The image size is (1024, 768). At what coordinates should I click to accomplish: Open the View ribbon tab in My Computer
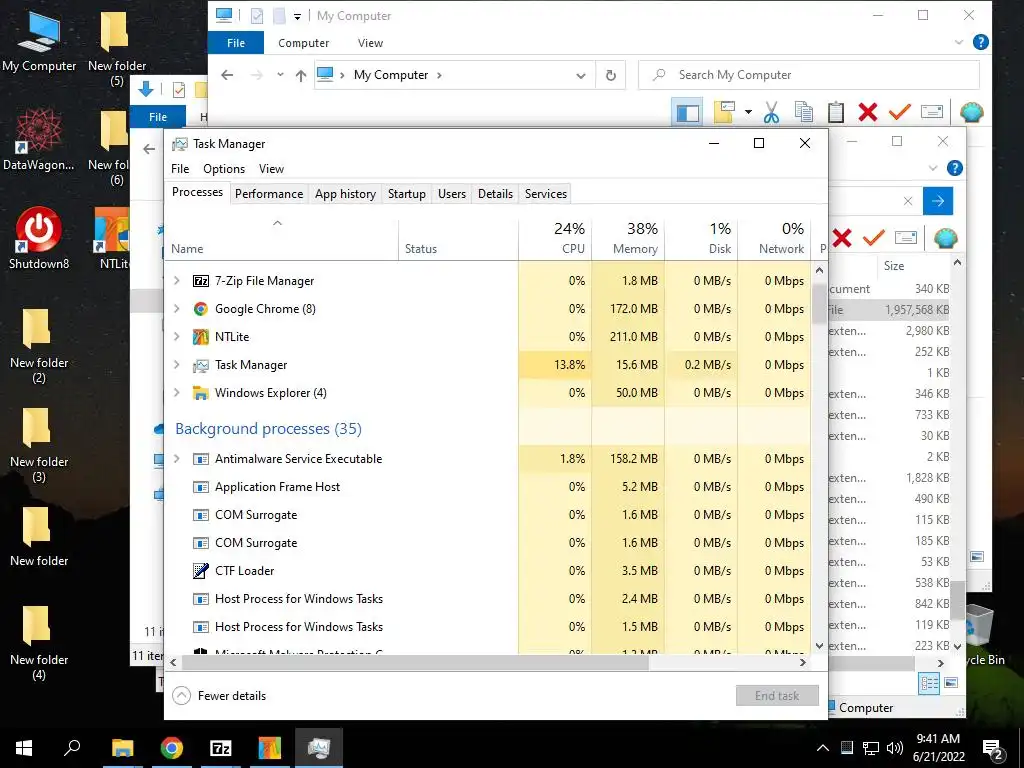pyautogui.click(x=370, y=43)
